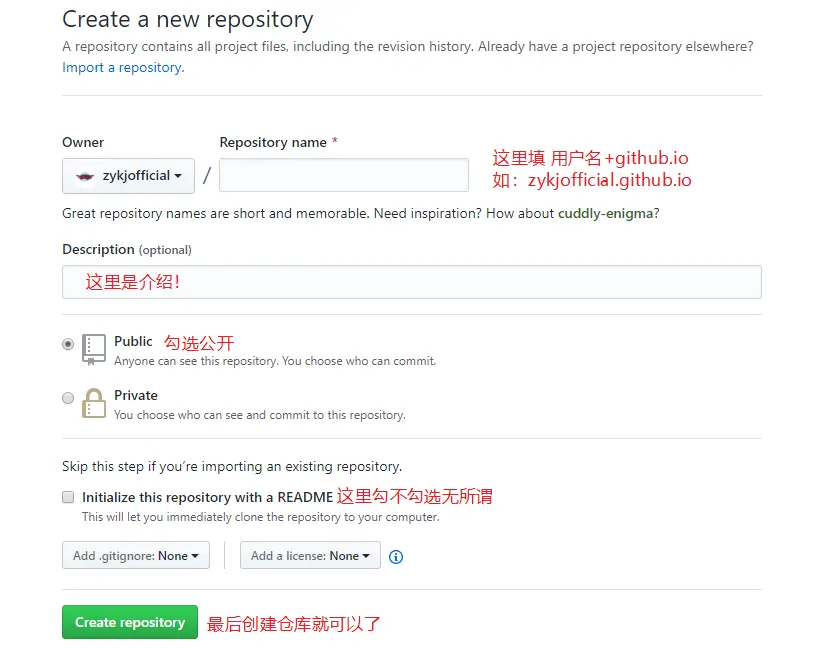Select the Public radio button
The width and height of the screenshot is (840, 659).
68,344
